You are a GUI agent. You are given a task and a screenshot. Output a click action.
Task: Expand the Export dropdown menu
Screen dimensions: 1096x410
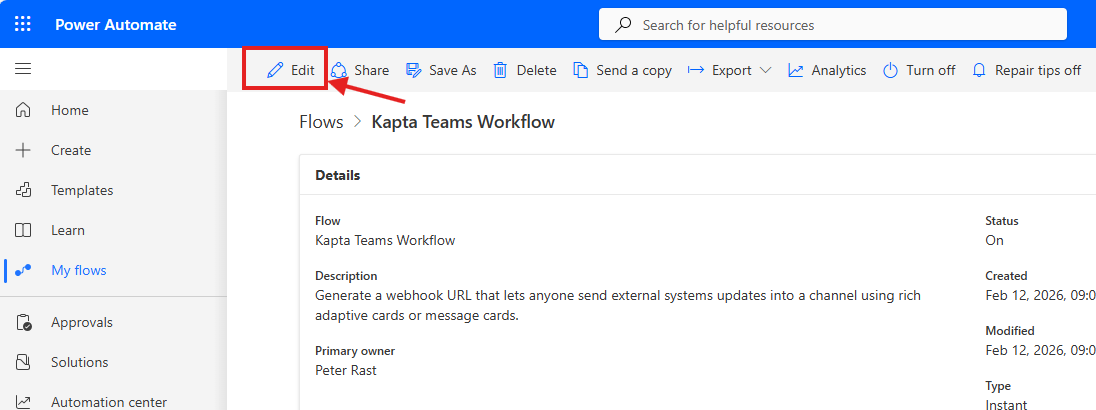[x=730, y=70]
